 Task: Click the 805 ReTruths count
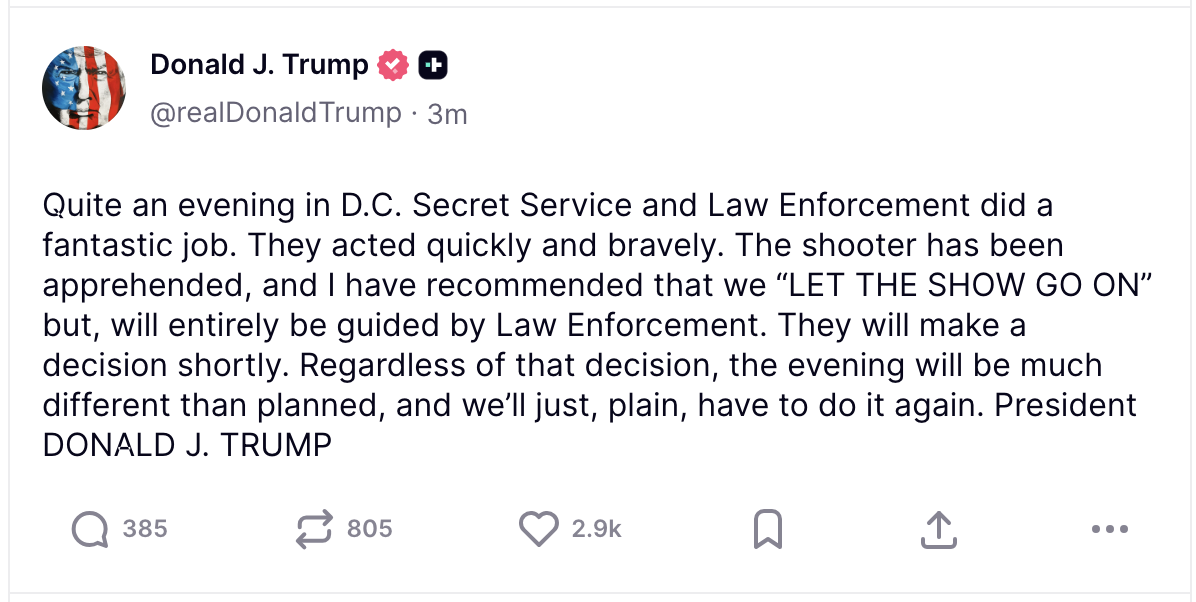pyautogui.click(x=370, y=529)
